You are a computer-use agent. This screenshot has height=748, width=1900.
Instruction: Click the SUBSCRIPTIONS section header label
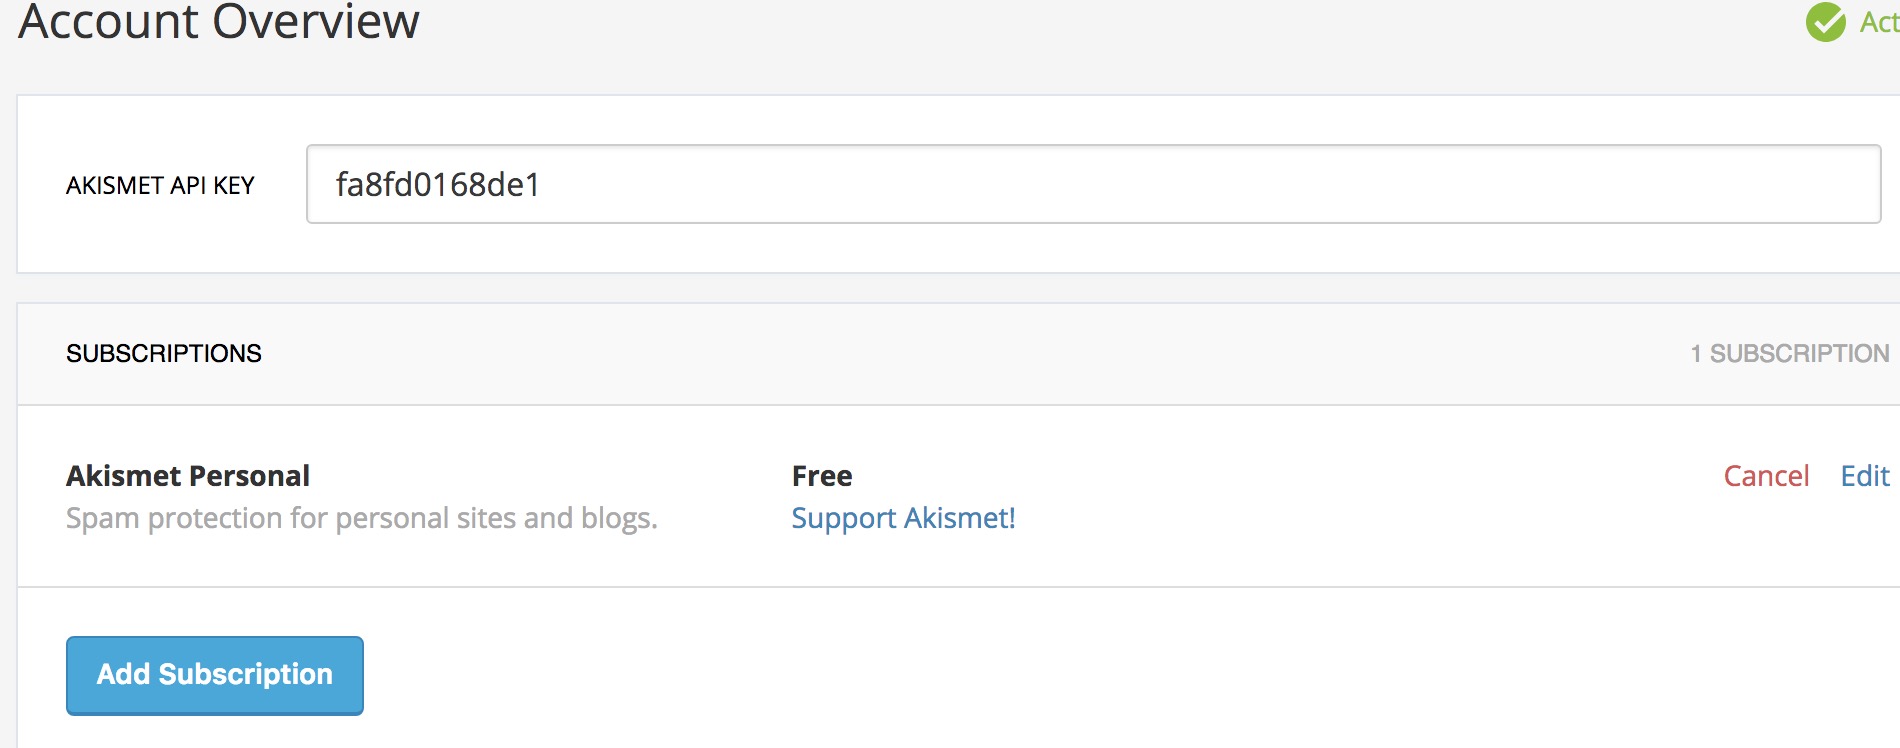(x=164, y=353)
